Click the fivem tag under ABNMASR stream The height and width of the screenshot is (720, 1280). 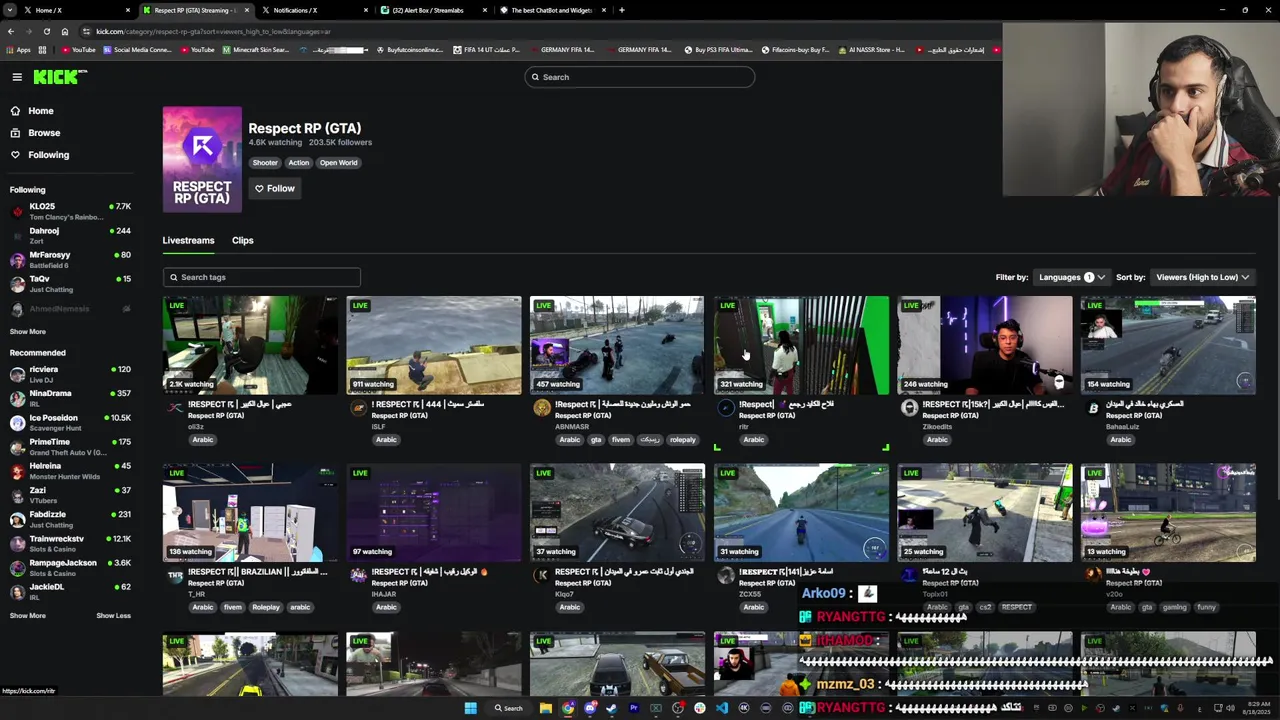click(621, 440)
